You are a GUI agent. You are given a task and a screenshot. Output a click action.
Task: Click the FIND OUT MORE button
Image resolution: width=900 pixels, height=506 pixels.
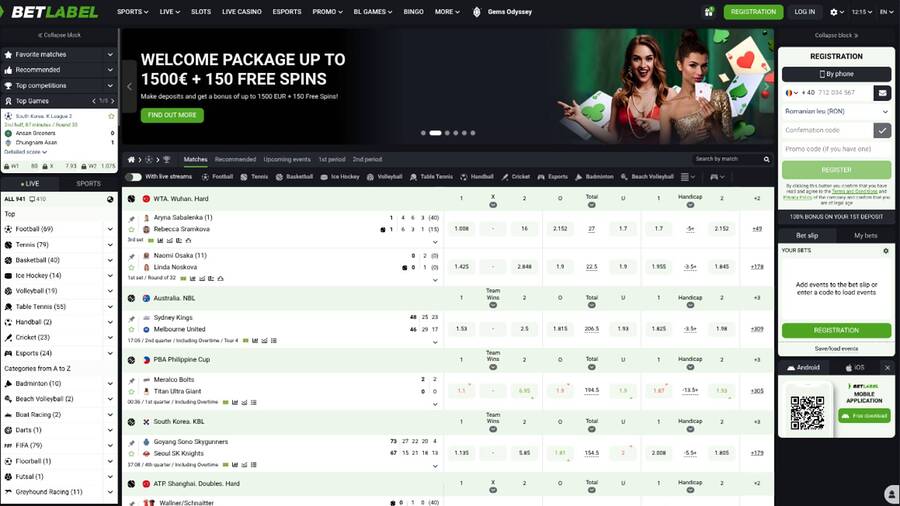(x=172, y=115)
